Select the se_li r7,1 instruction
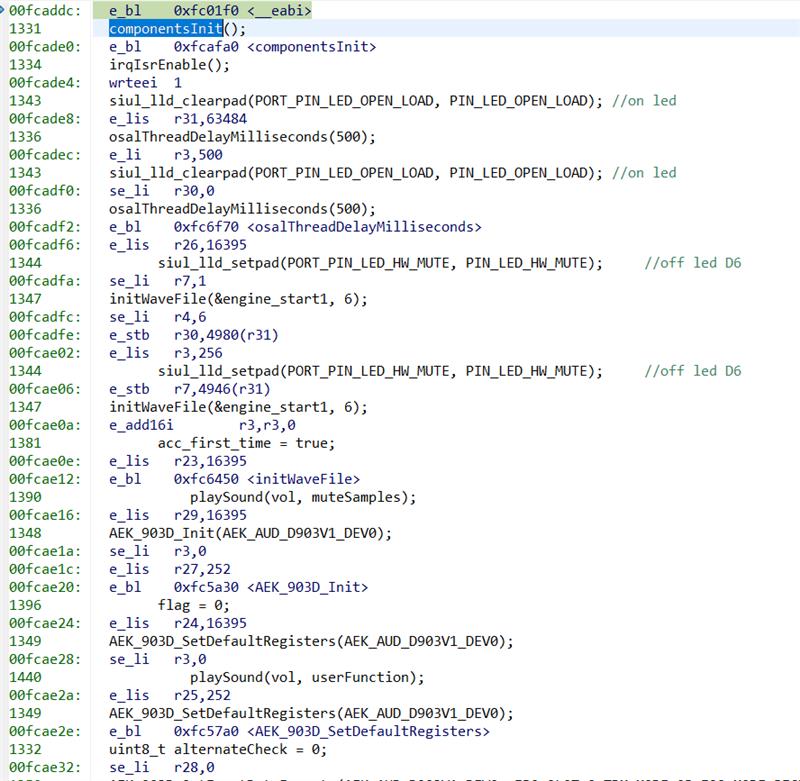Screen dimensions: 800x781 click(x=157, y=281)
